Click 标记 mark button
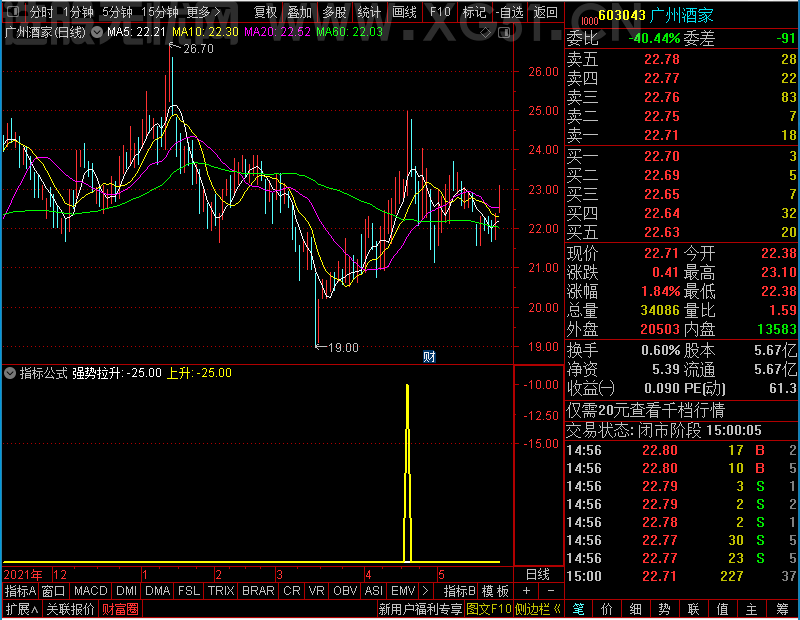 [x=474, y=12]
